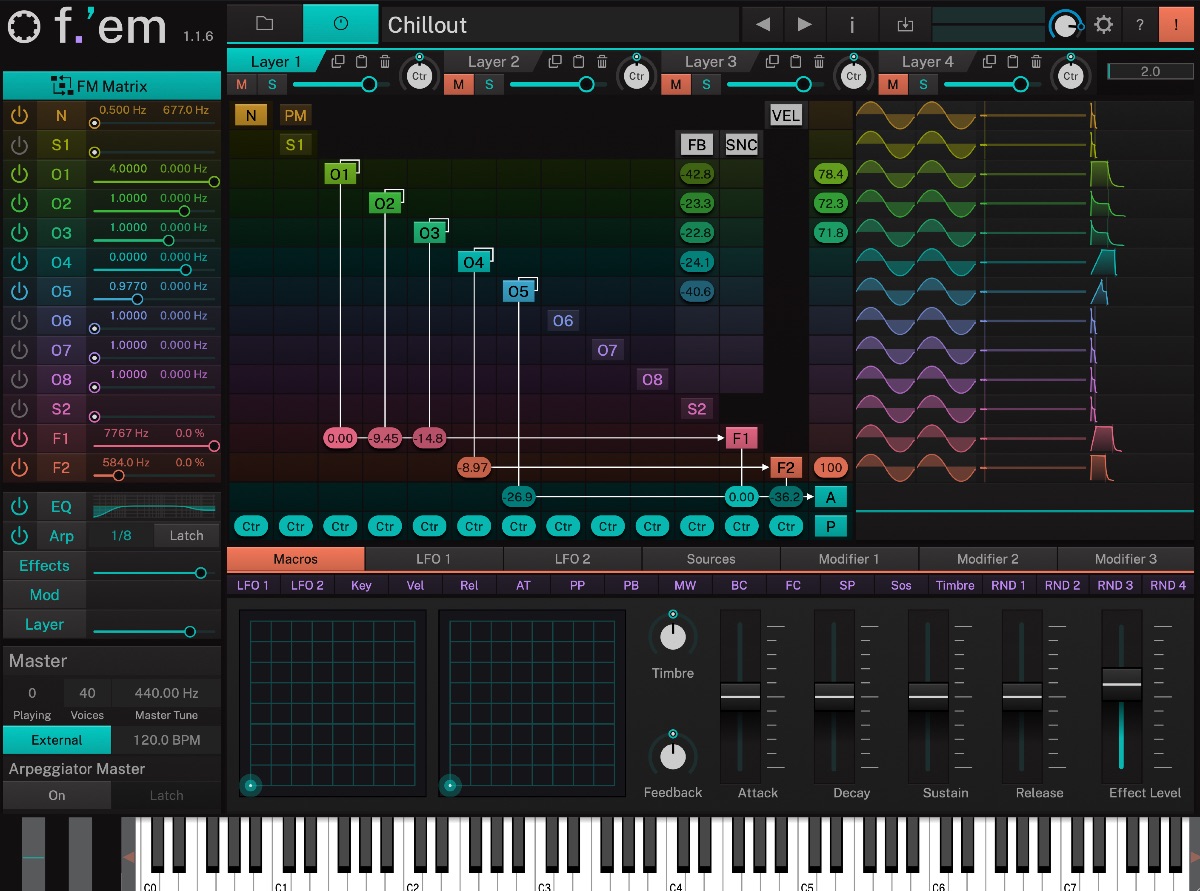
Task: Click the Effect Level fader handle
Action: click(1121, 685)
